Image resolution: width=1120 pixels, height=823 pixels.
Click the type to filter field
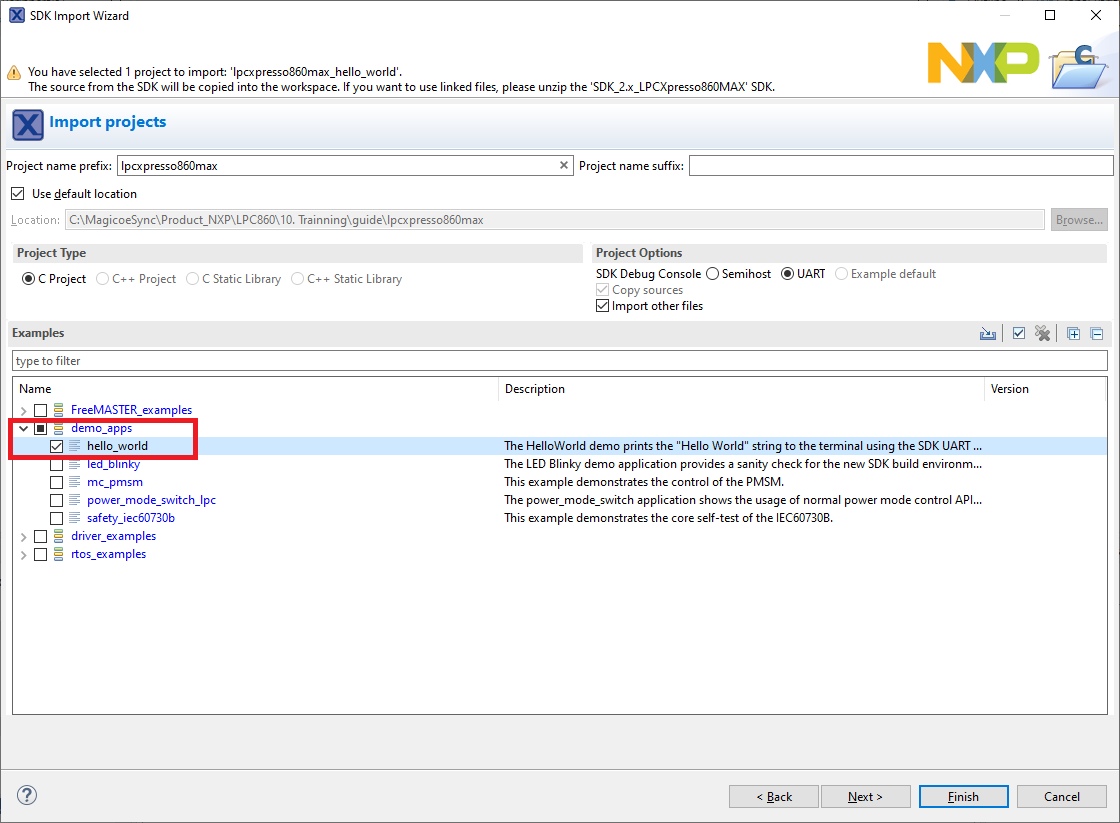560,361
